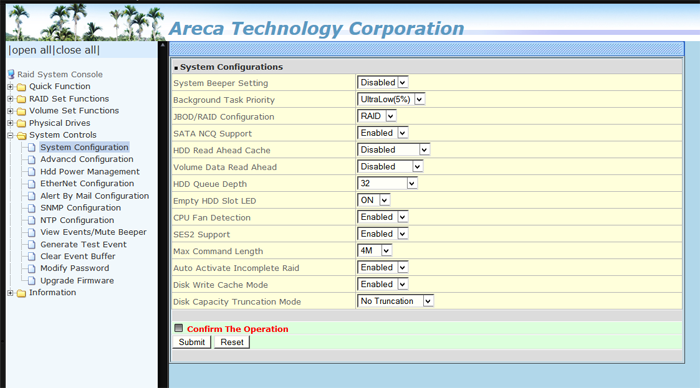The image size is (700, 388).
Task: Click the Generate Test Event page icon
Action: 32,244
